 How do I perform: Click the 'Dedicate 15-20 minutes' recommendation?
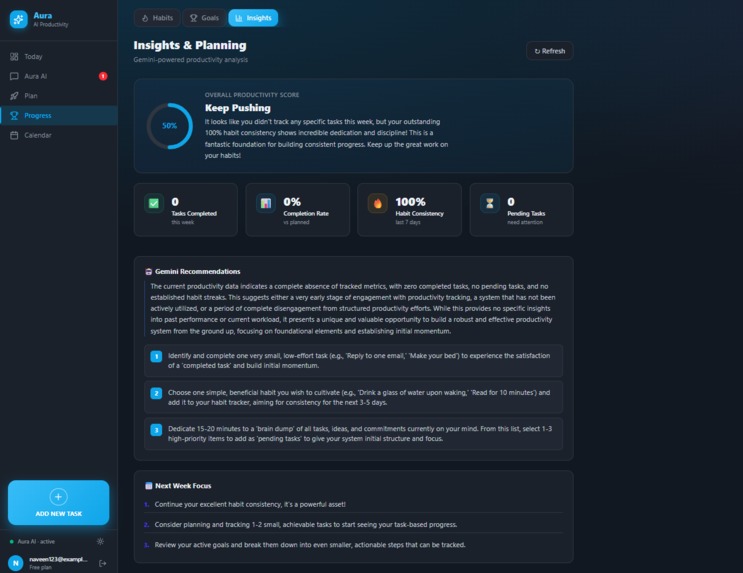pos(353,434)
